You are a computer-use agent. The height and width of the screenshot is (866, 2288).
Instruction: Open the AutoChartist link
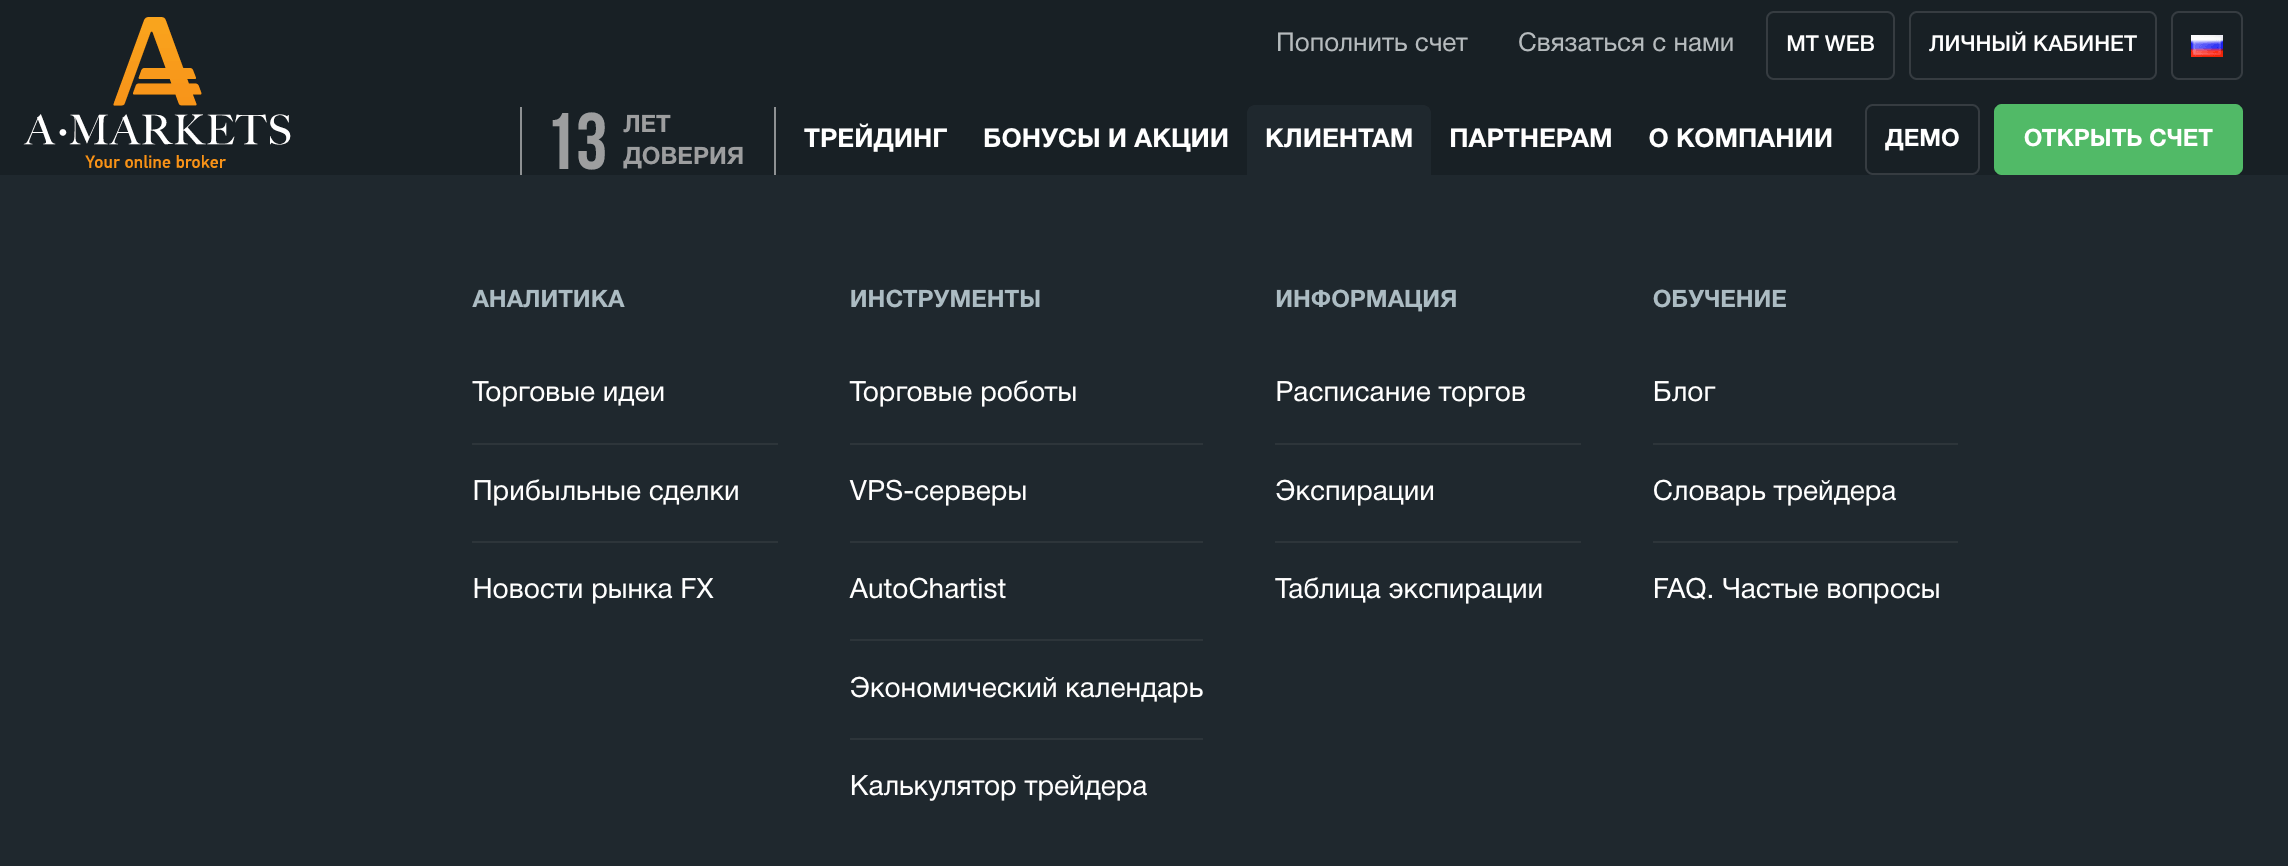[927, 589]
